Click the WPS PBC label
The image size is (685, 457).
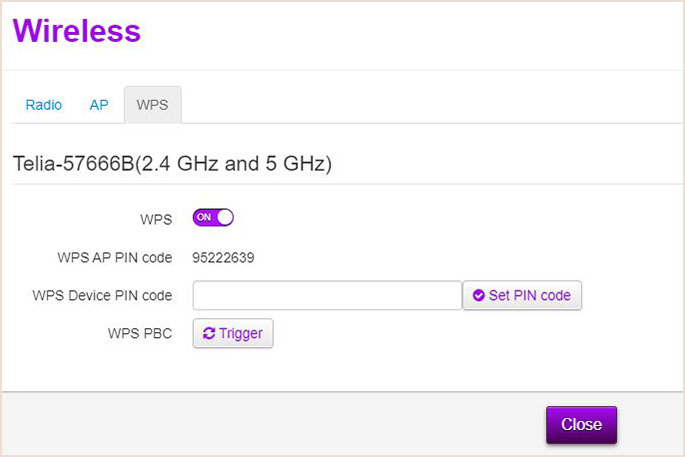pyautogui.click(x=140, y=334)
